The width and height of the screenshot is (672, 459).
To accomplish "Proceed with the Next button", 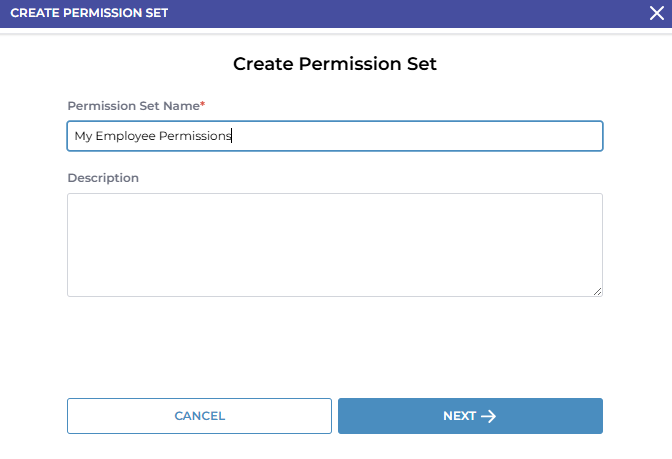I will [470, 416].
